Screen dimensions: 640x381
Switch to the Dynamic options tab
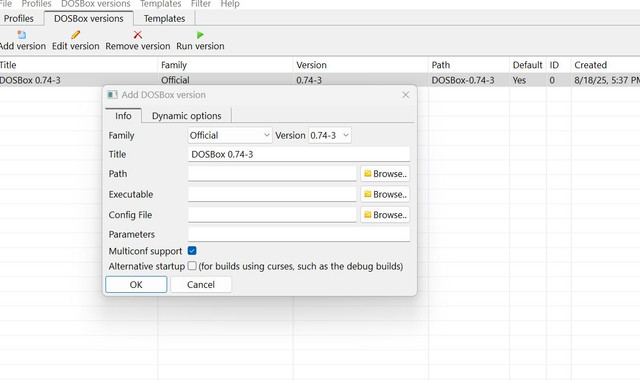[187, 116]
